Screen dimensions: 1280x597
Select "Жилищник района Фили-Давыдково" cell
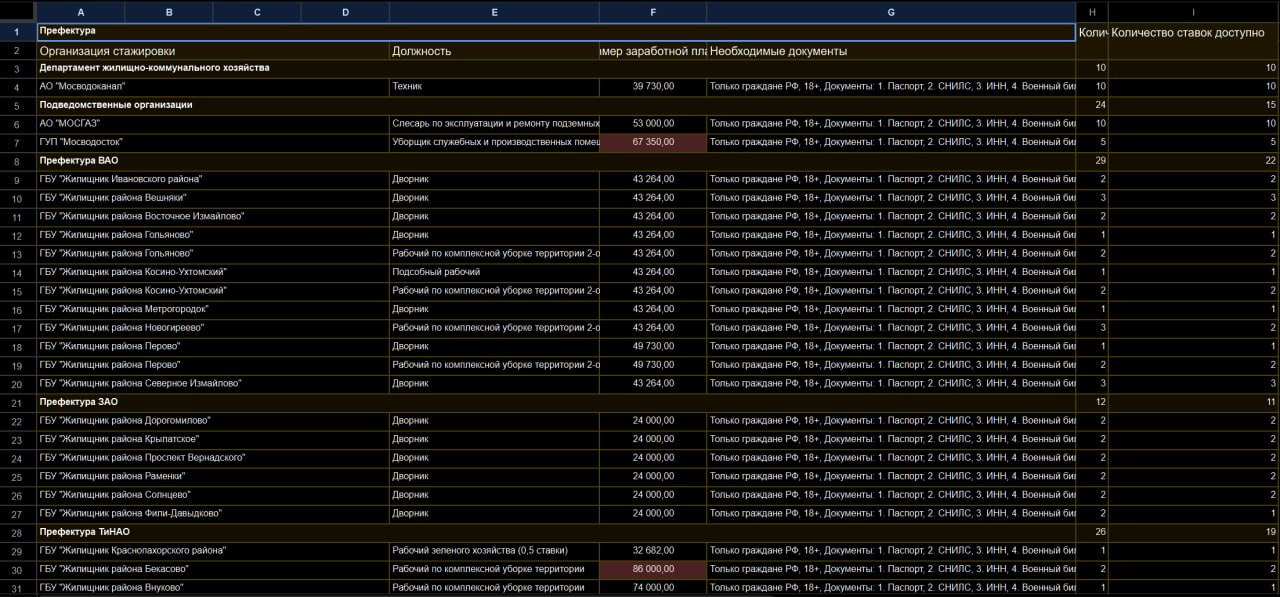(x=213, y=513)
